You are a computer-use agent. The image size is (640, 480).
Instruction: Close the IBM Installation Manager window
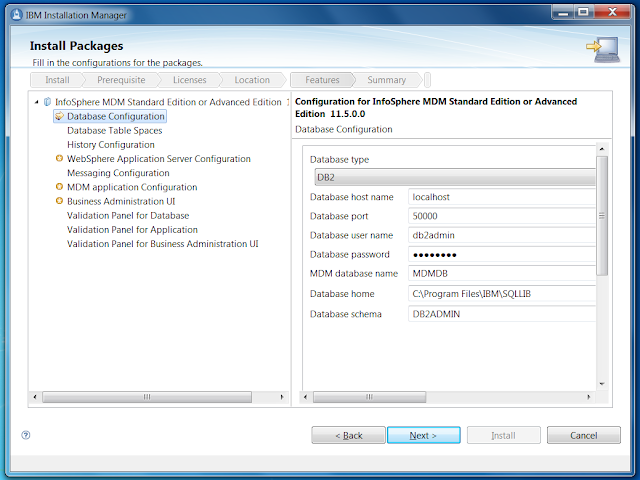click(612, 12)
